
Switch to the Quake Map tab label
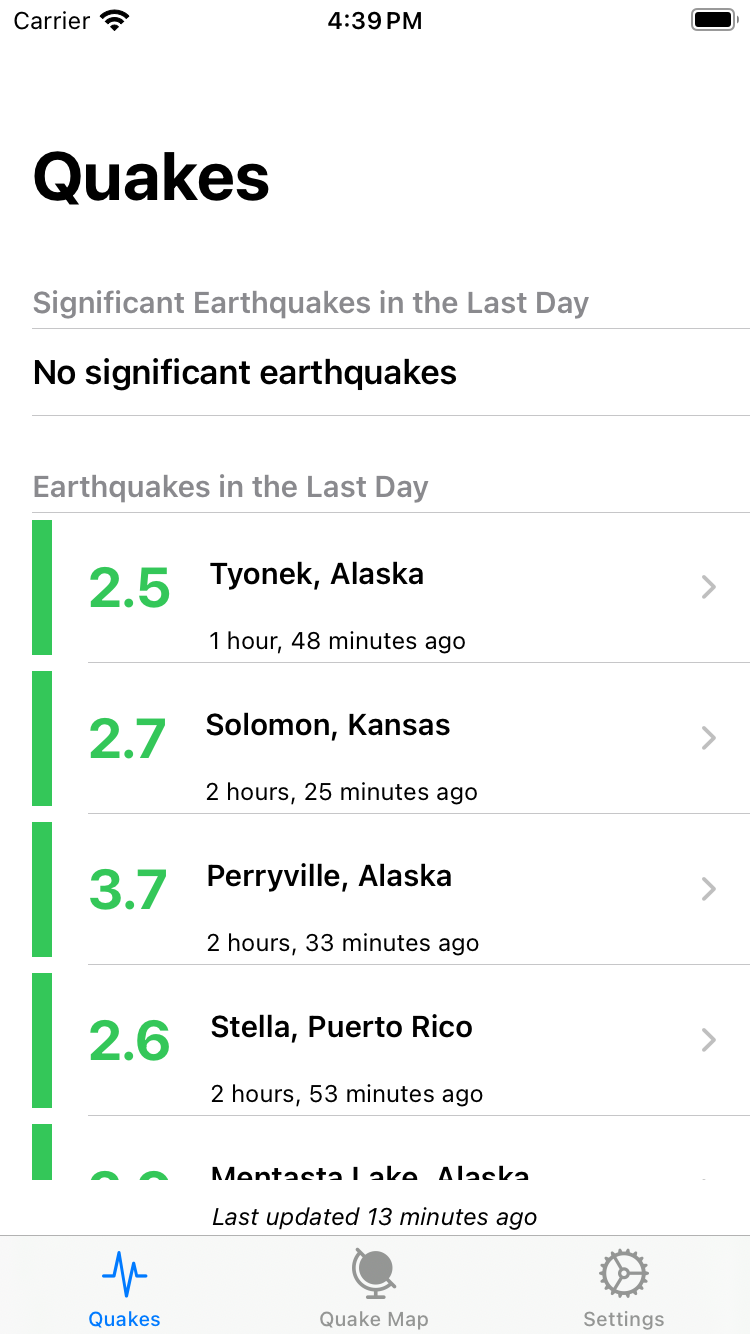click(x=374, y=1319)
